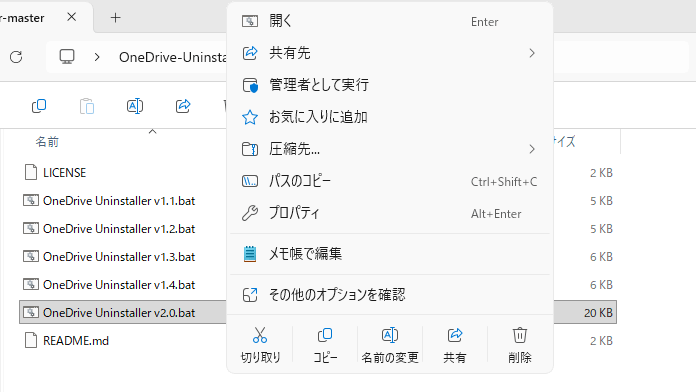Click the sort arrow above the 名前 column
This screenshot has width=696, height=392.
coord(152,131)
